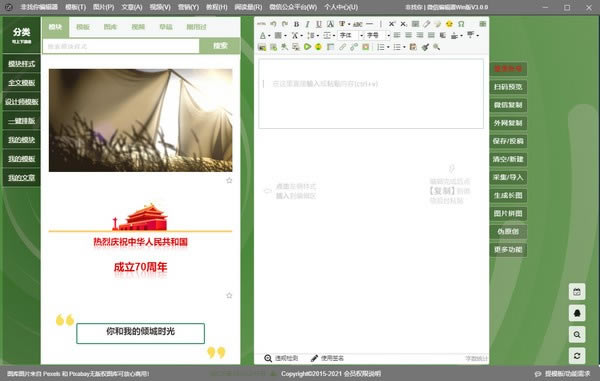The width and height of the screenshot is (600, 381).
Task: Click the 保存/投稿 button
Action: [x=508, y=141]
